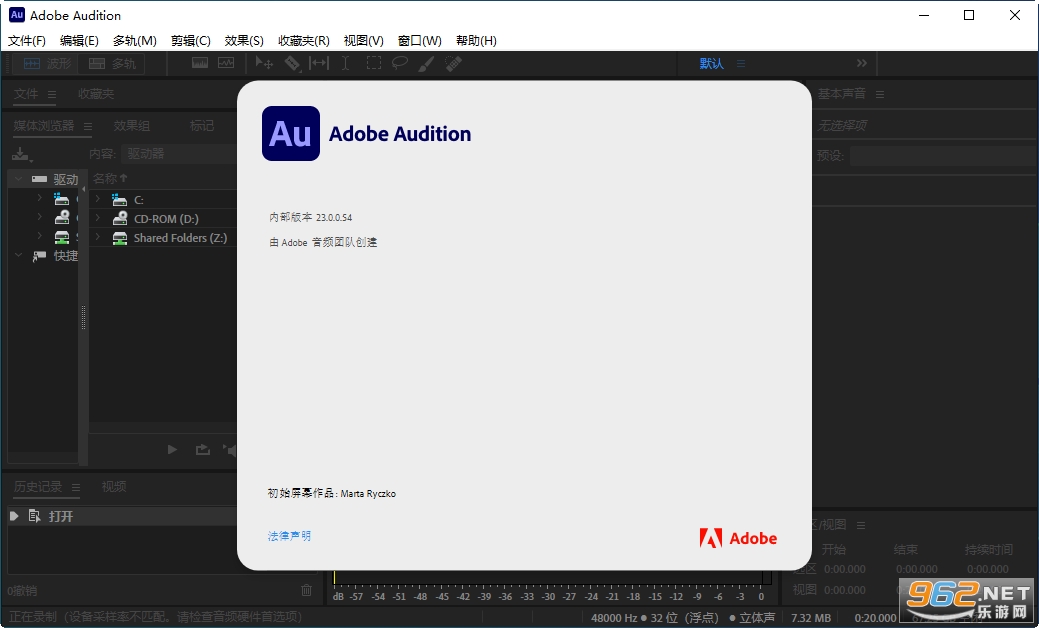The height and width of the screenshot is (628, 1039).
Task: Click the auto-play export icon in media browser
Action: [203, 450]
